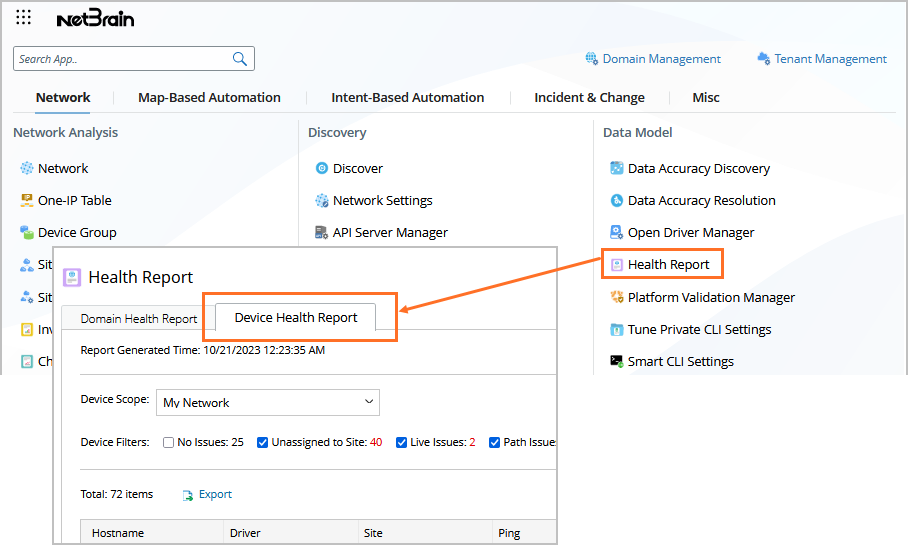
Task: Uncheck the Unassigned to Site filter
Action: click(263, 442)
